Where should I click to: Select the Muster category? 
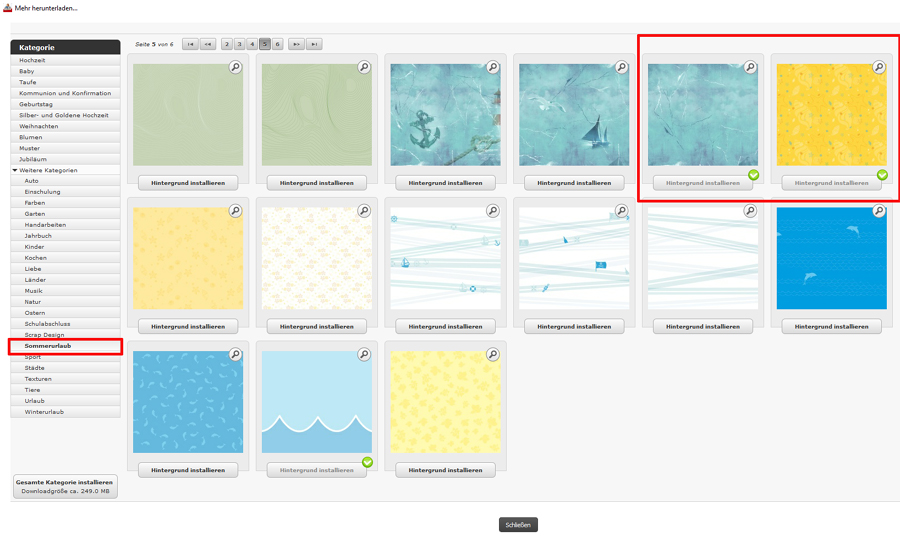(65, 148)
